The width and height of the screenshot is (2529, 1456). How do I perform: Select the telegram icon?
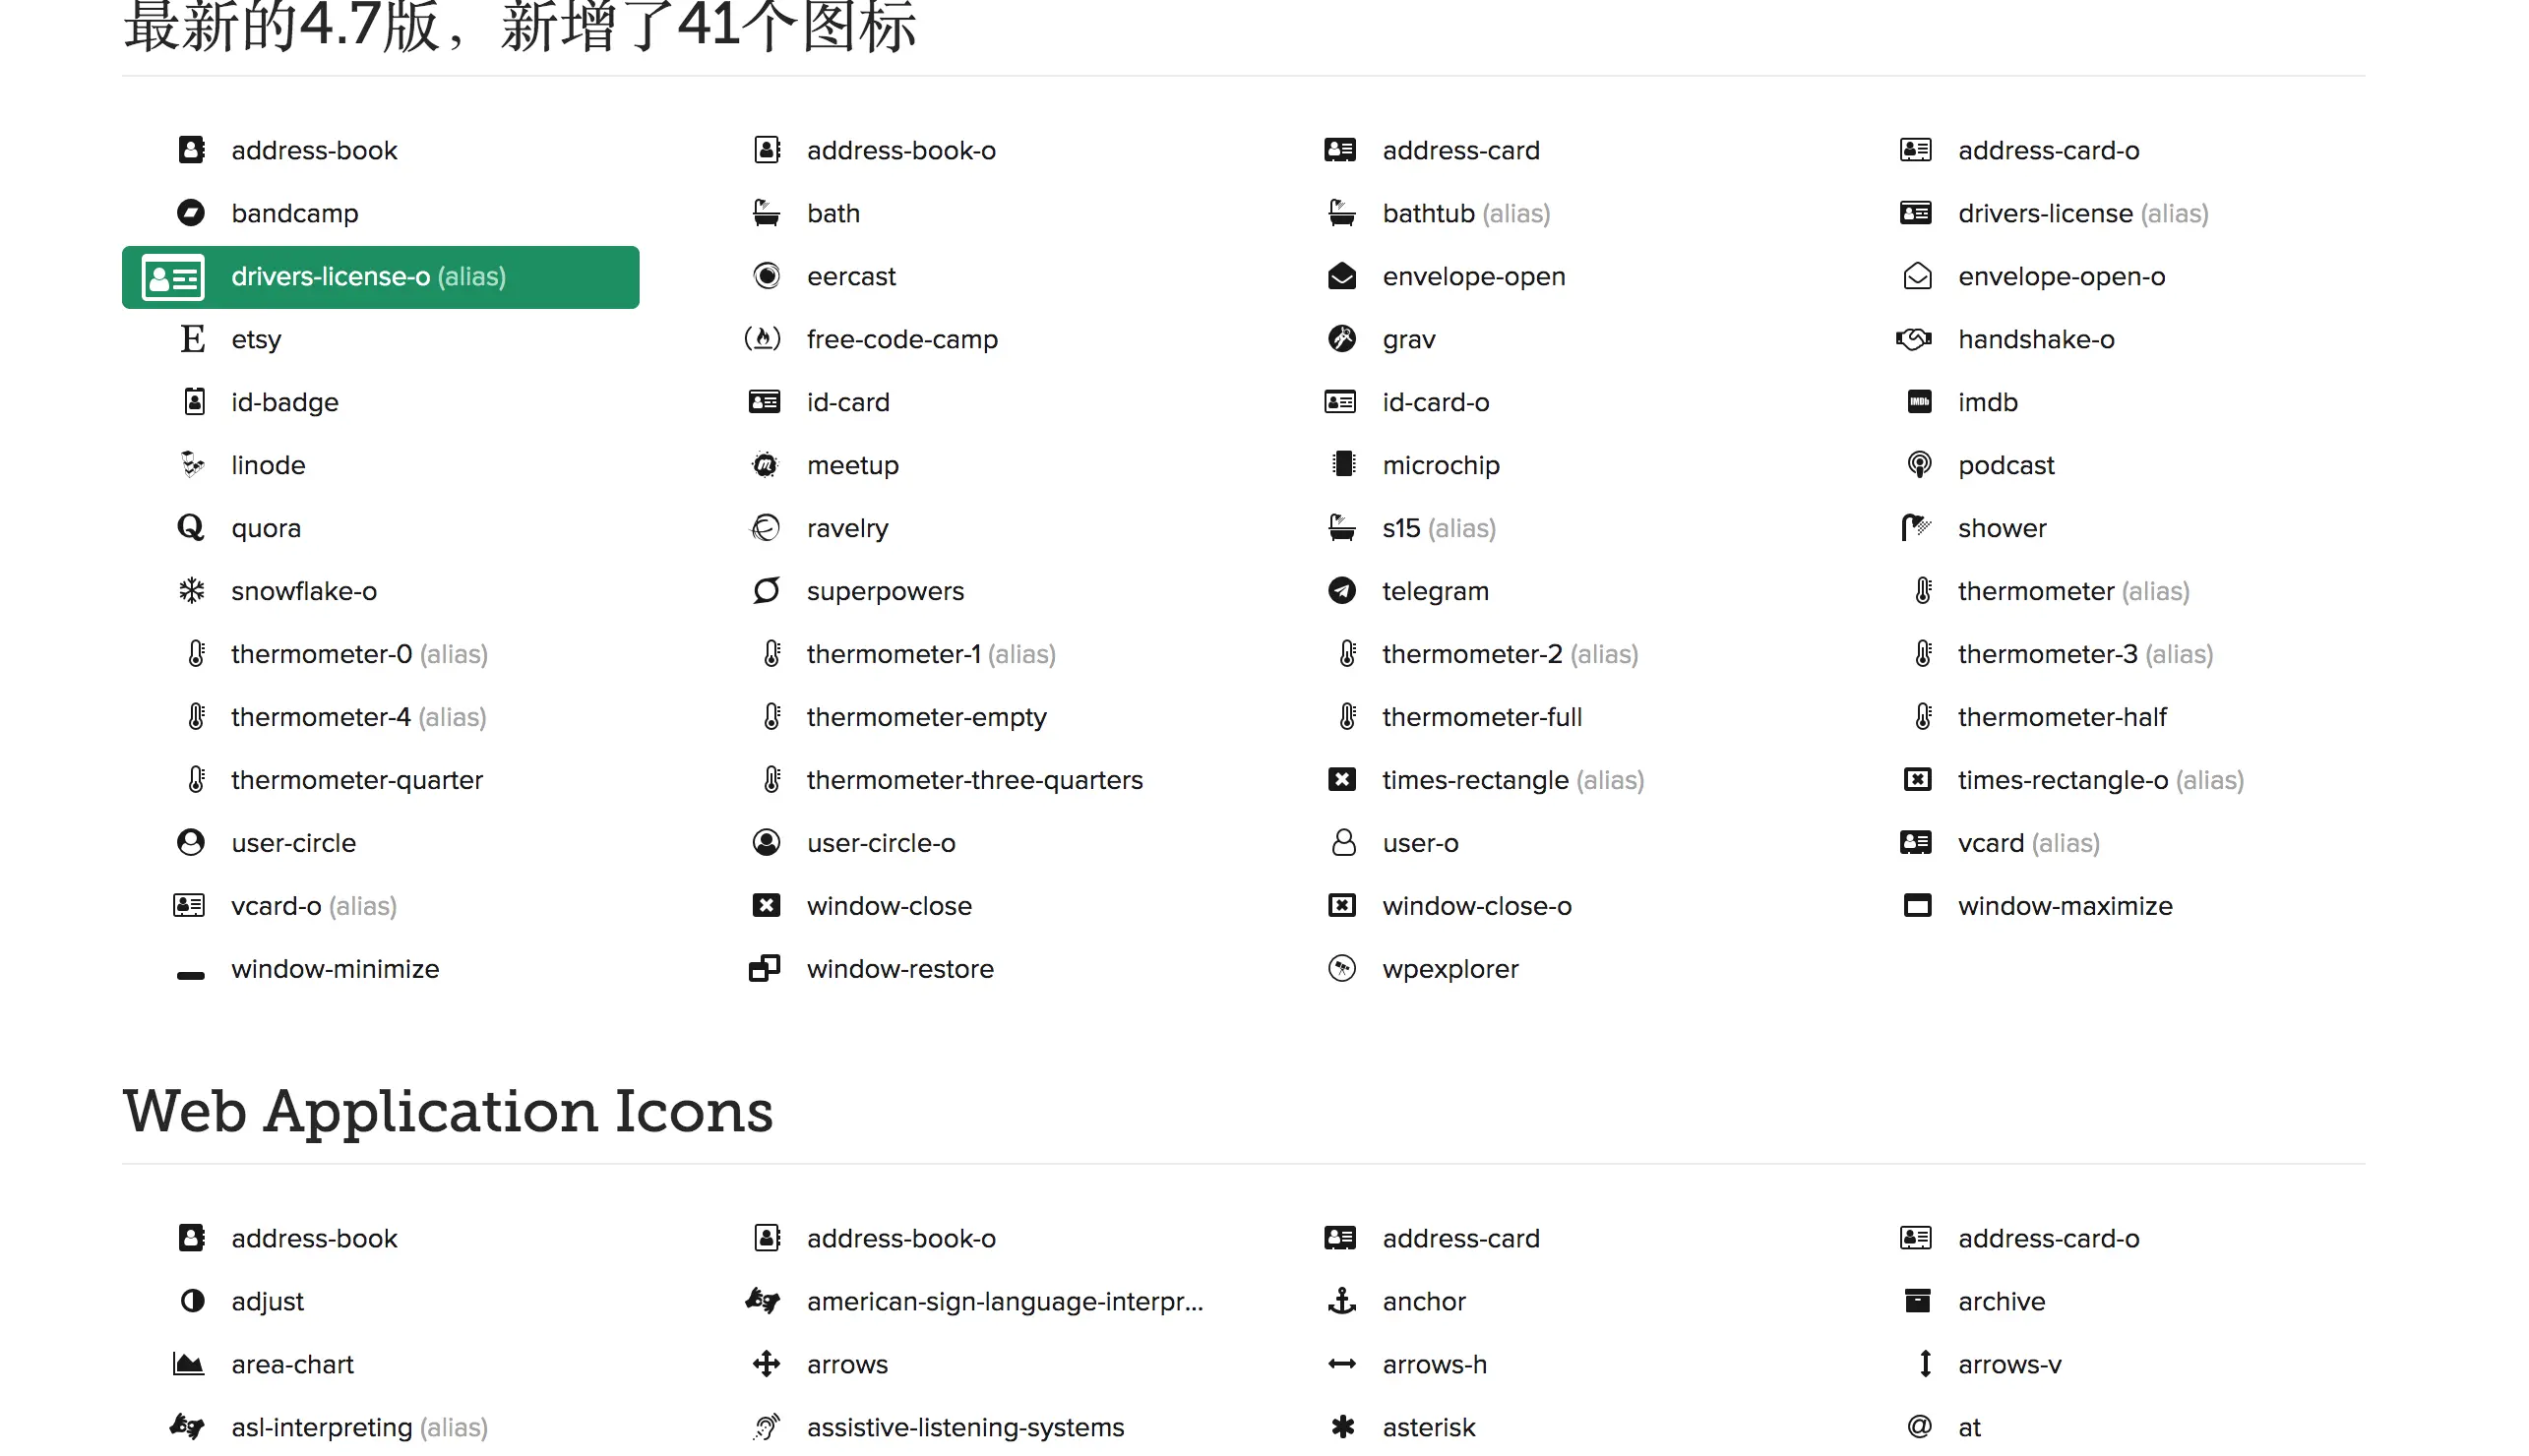[1341, 591]
